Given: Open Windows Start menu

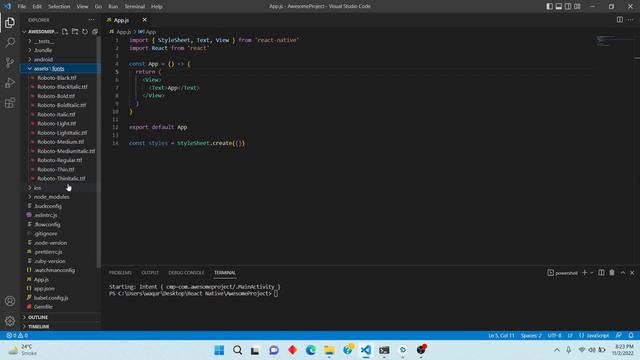Looking at the screenshot, I should click(x=219, y=350).
